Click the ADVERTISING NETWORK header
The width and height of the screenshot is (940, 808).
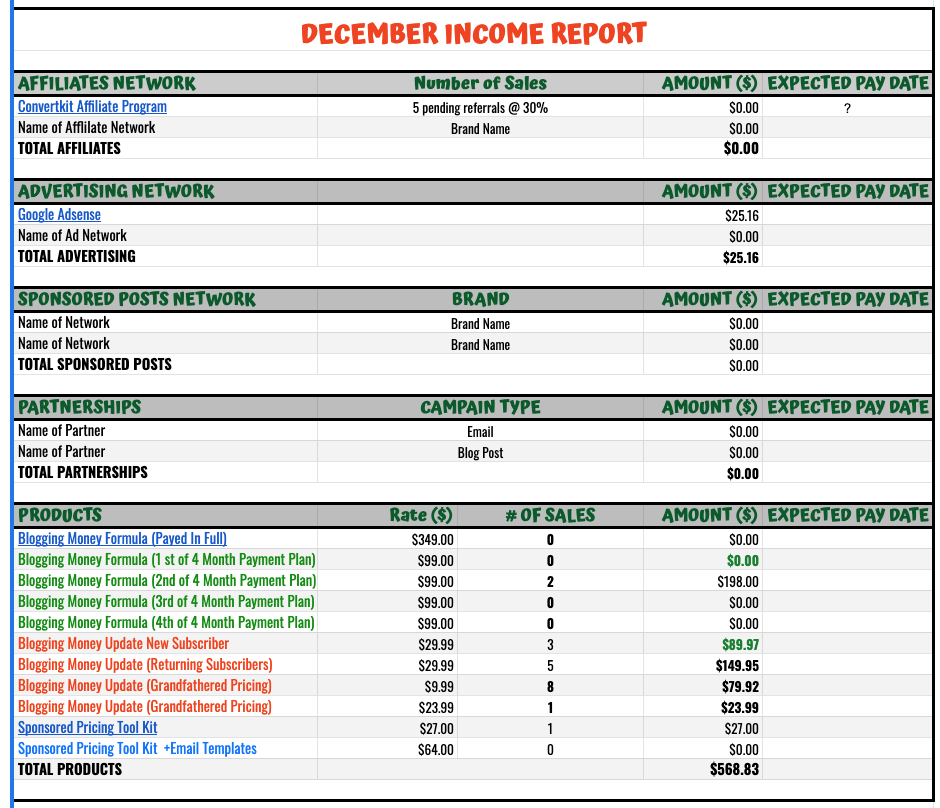116,191
